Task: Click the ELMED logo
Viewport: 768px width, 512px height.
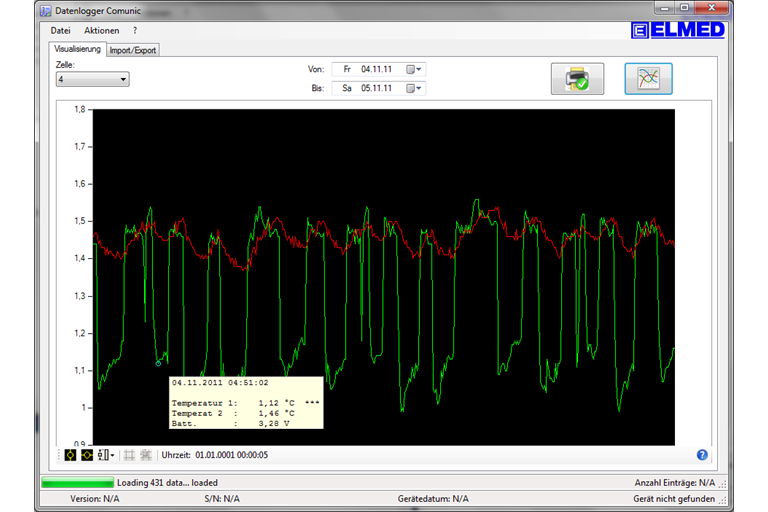Action: pos(679,31)
